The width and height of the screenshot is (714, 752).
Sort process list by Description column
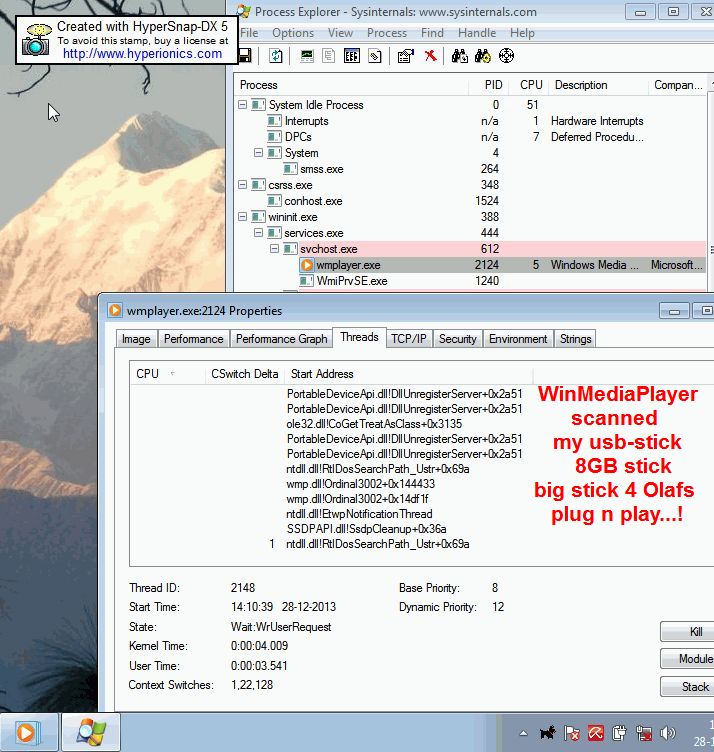coord(598,85)
